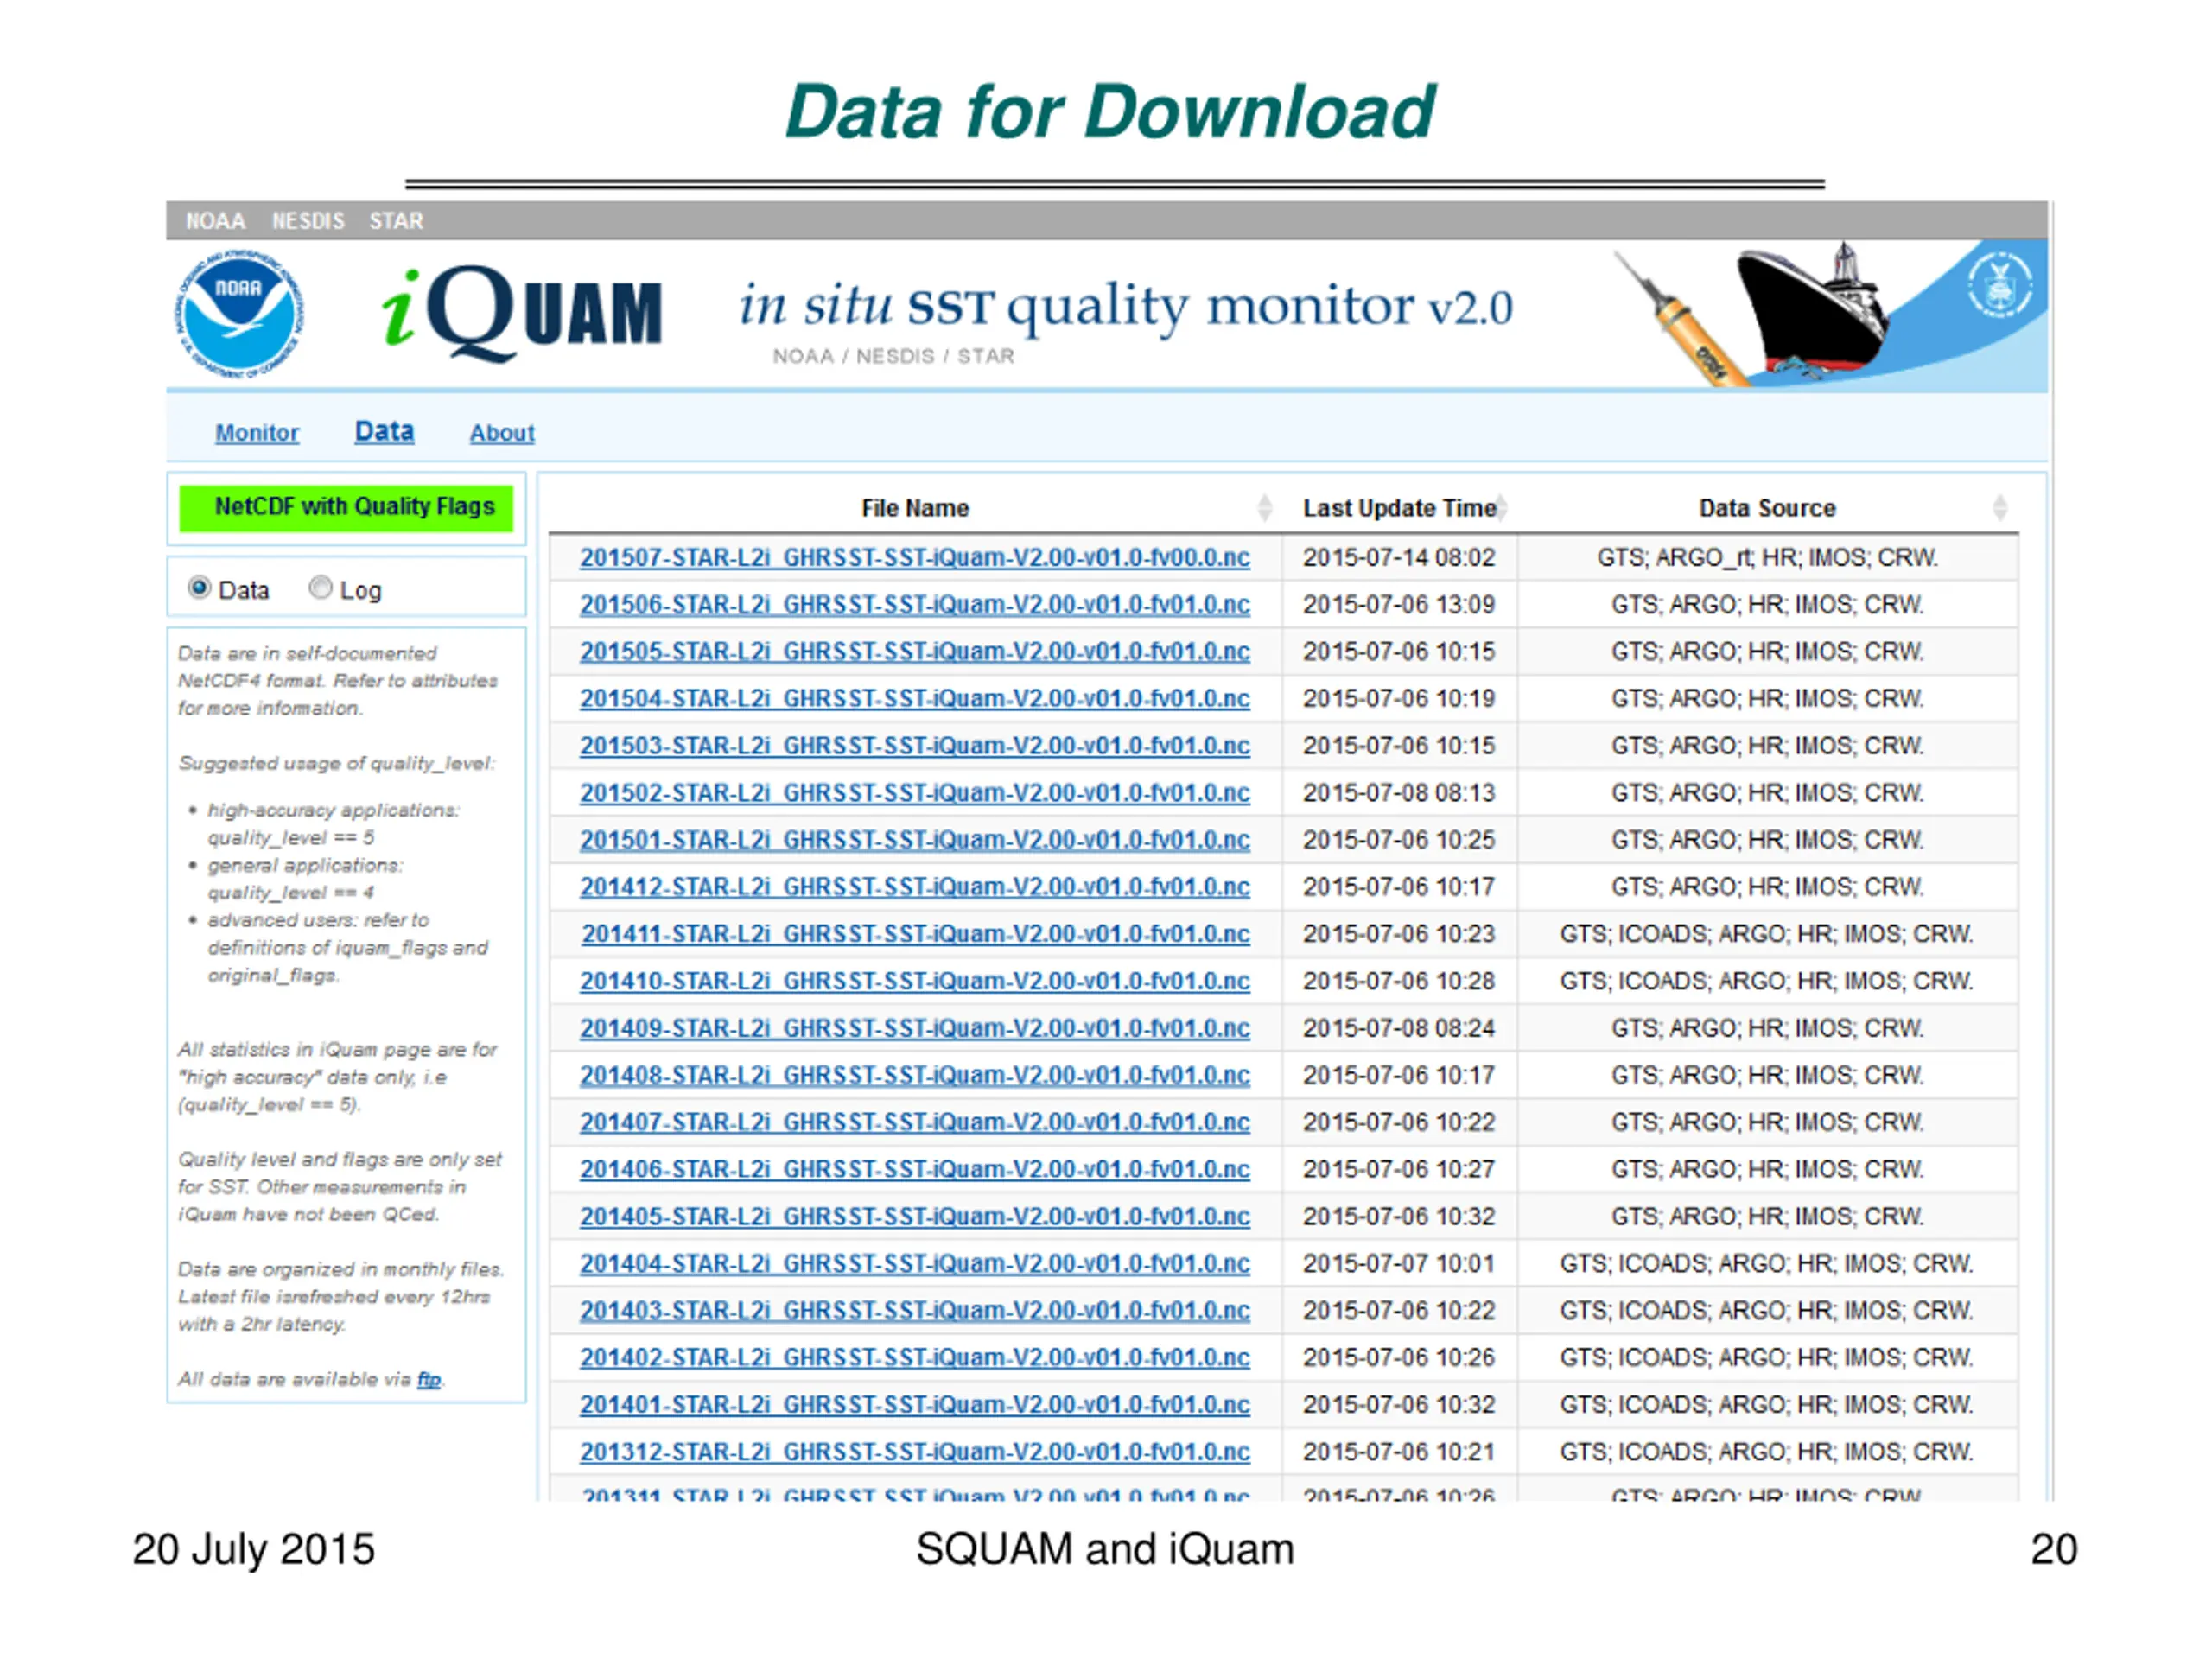Image resolution: width=2212 pixels, height=1659 pixels.
Task: Download the 201504 iQuam netCDF file
Action: (915, 698)
